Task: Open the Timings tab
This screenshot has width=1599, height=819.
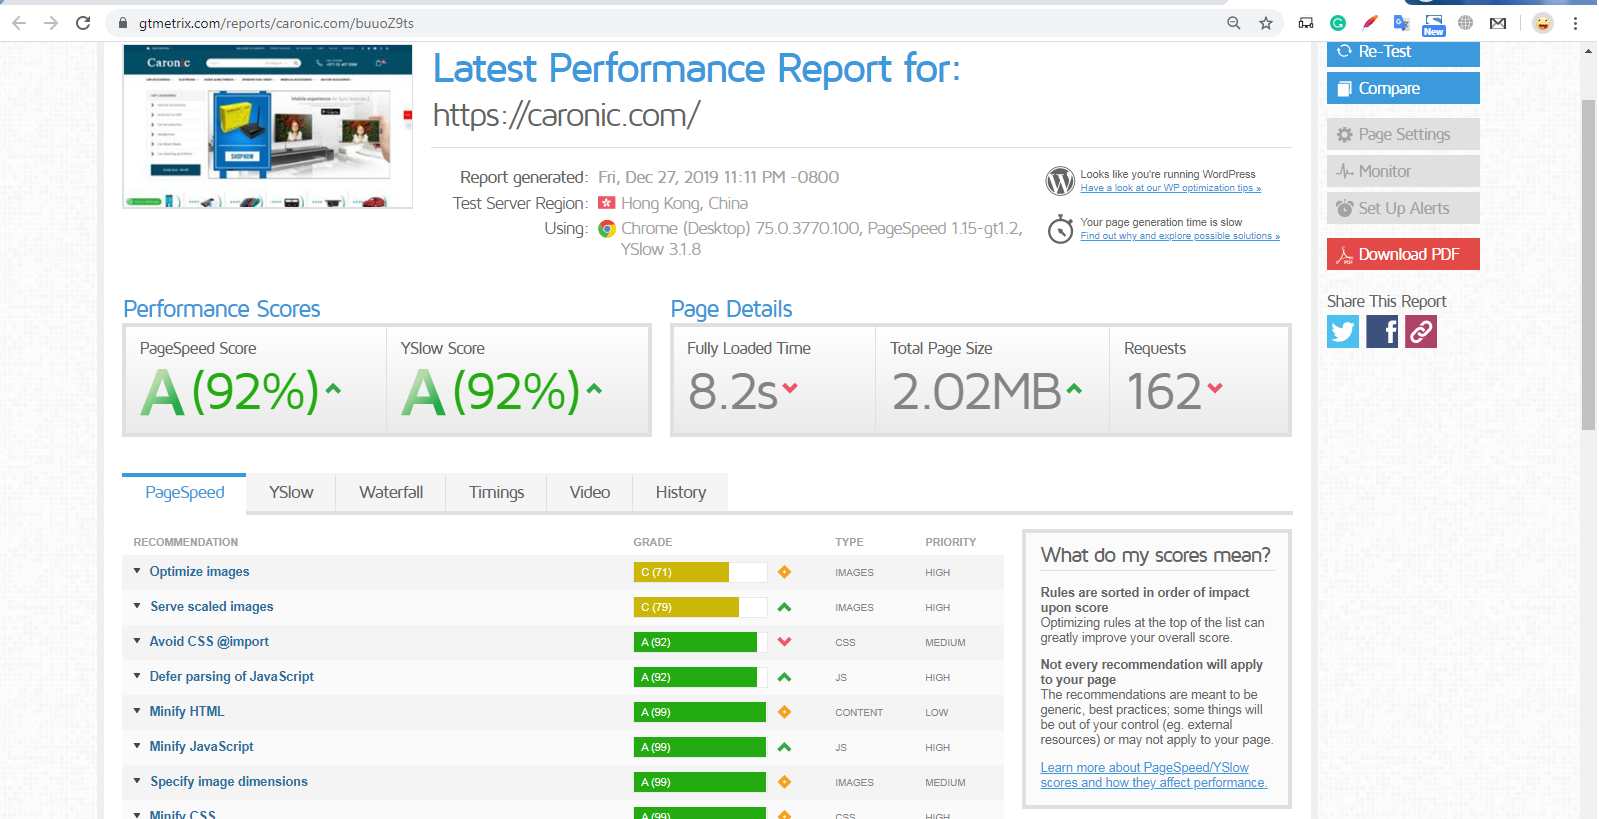Action: tap(496, 492)
